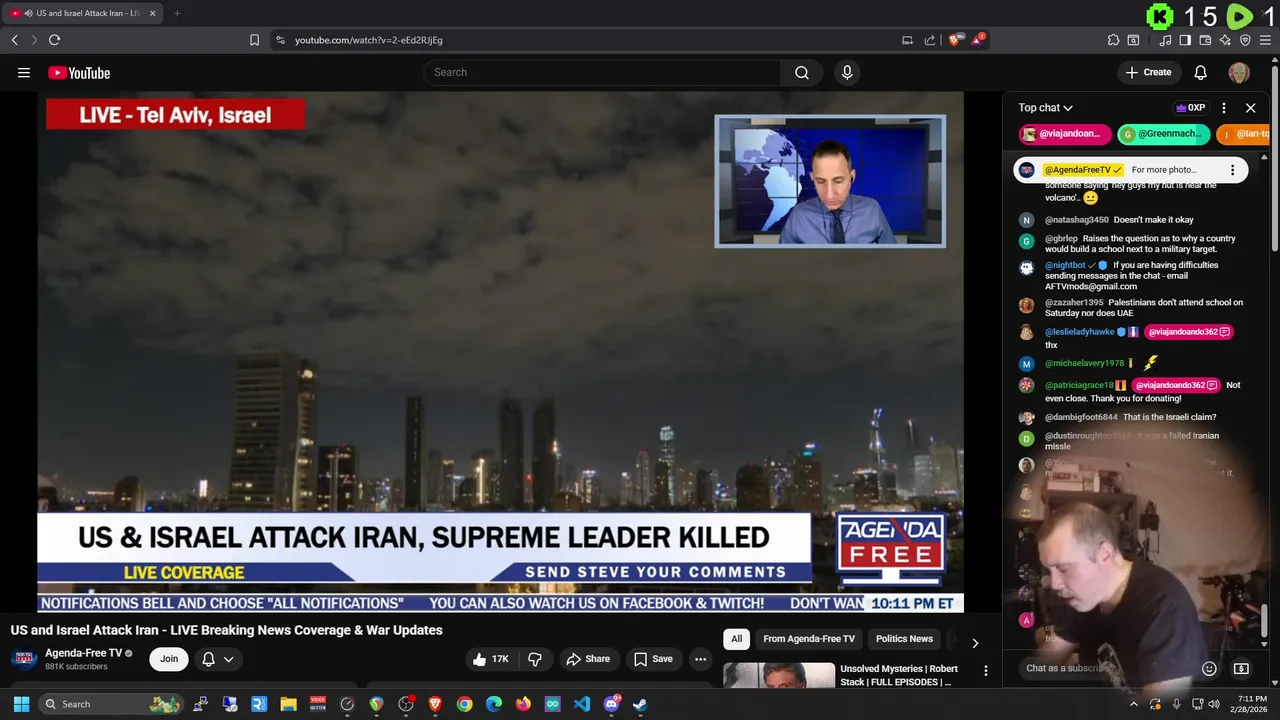Image resolution: width=1280 pixels, height=720 pixels.
Task: Open pinned message options menu
Action: tap(1232, 170)
